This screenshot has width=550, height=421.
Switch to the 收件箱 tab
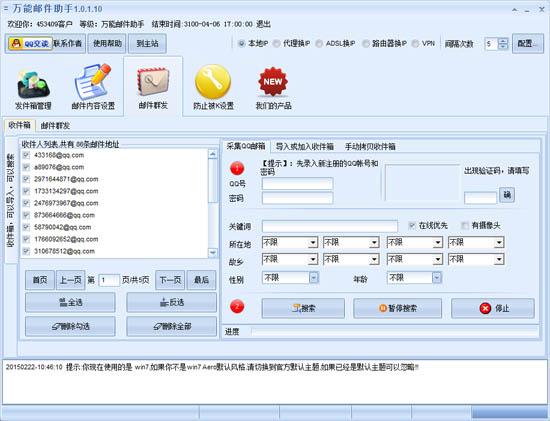pyautogui.click(x=19, y=125)
